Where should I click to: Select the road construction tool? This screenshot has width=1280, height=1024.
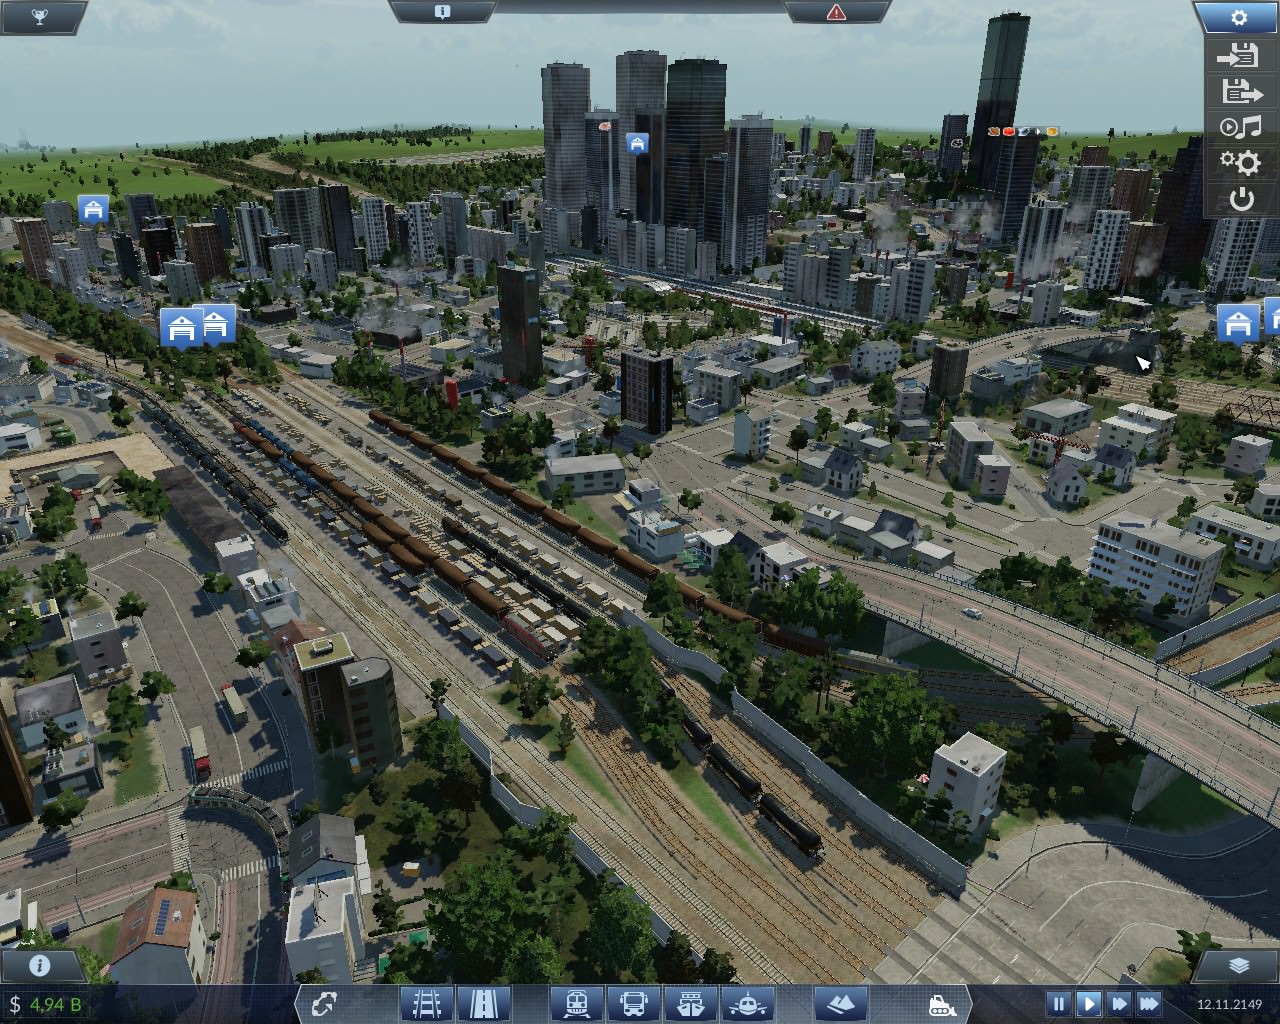pos(484,1003)
